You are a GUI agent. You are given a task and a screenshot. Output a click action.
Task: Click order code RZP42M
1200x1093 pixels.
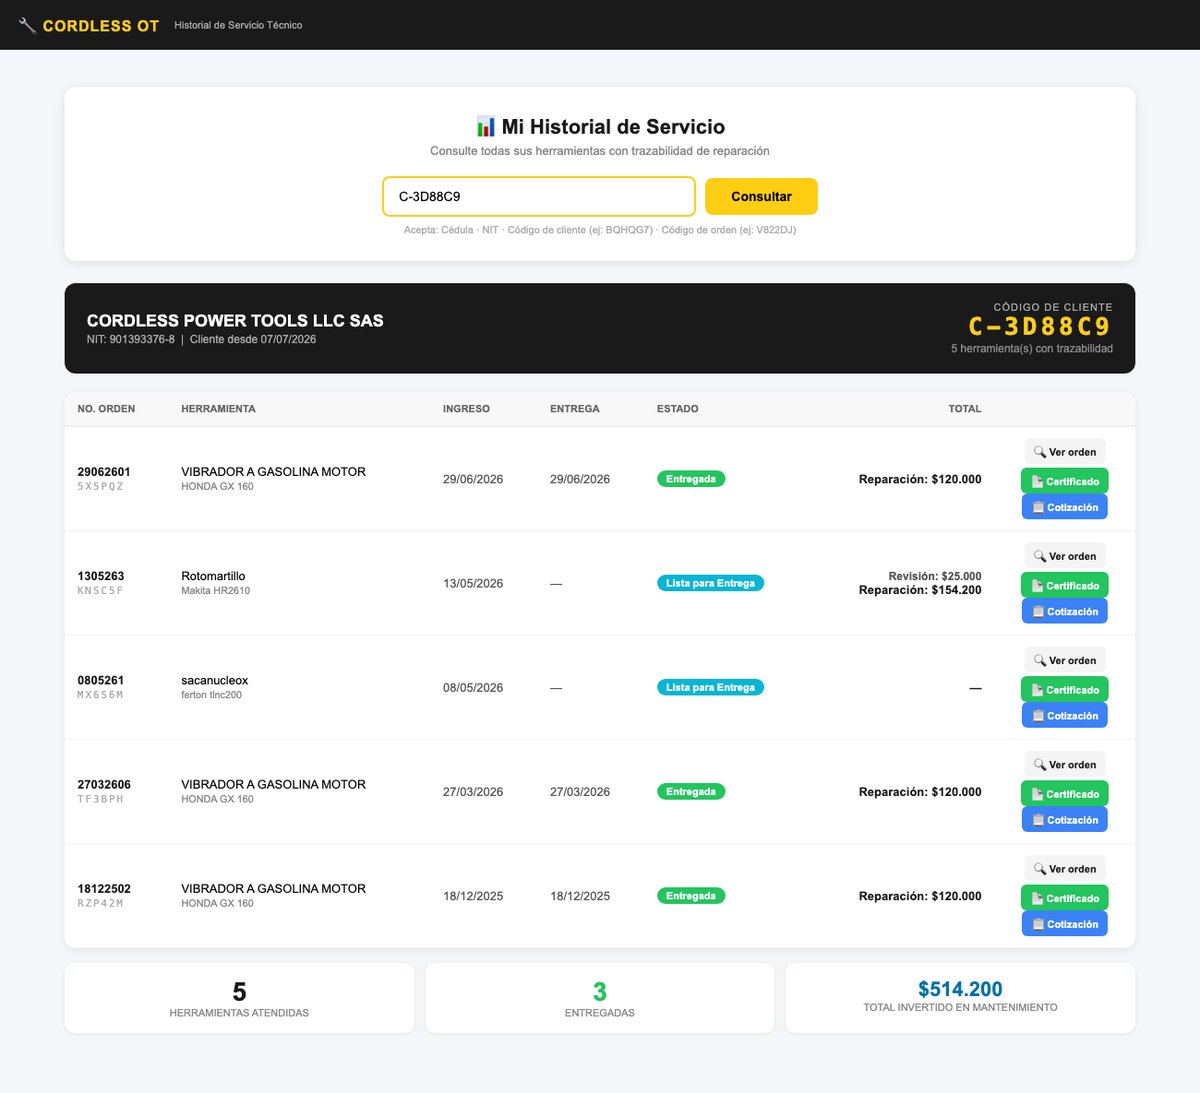pyautogui.click(x=100, y=903)
